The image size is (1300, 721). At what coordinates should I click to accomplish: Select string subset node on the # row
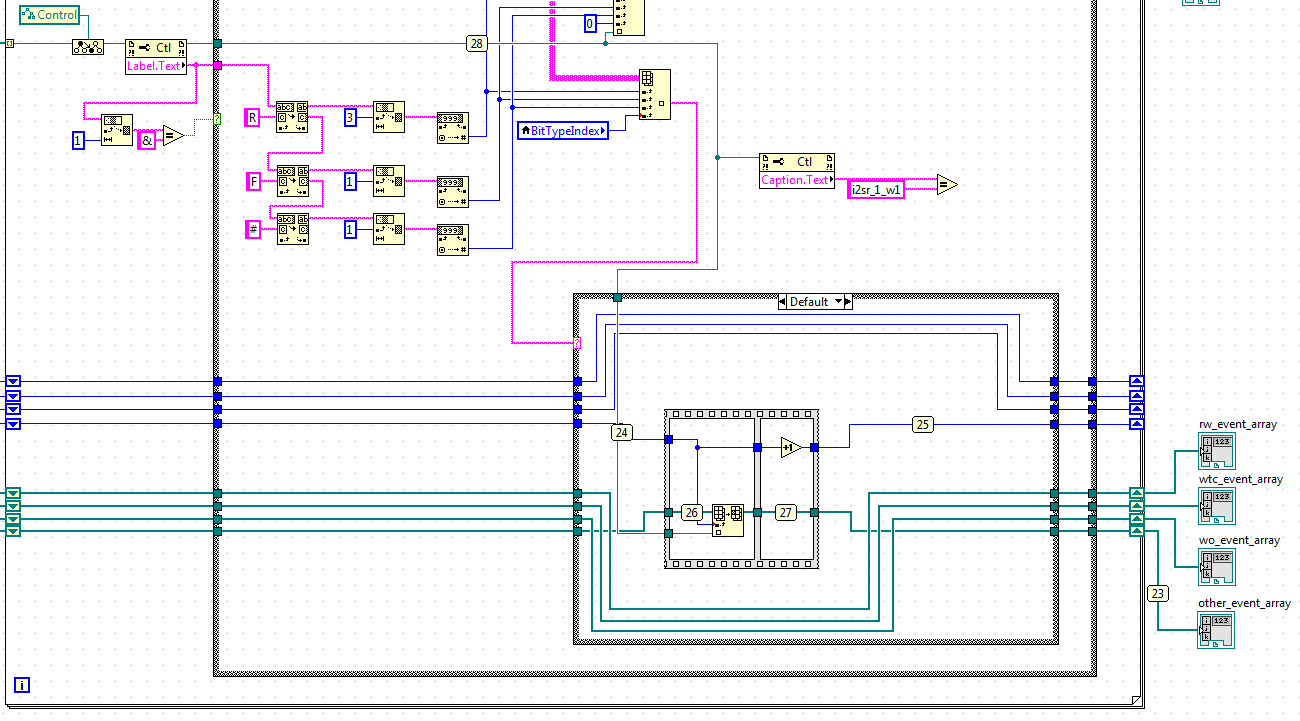pyautogui.click(x=389, y=230)
